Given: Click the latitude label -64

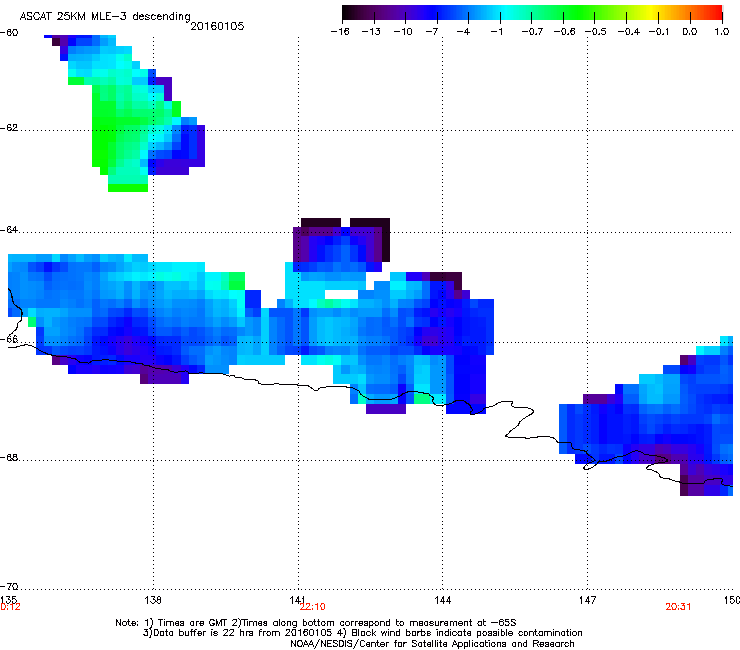Looking at the screenshot, I should click(9, 230).
